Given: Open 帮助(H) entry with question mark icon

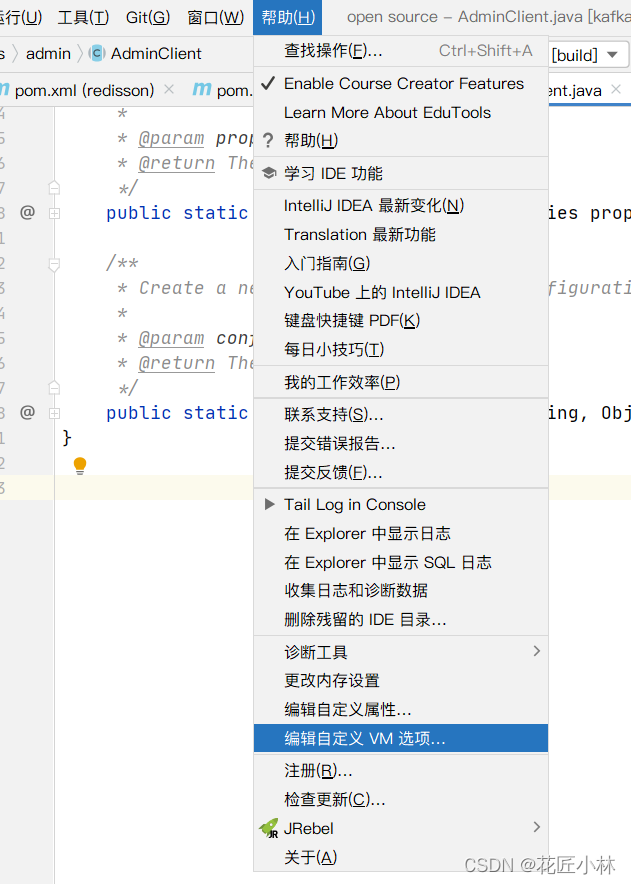Looking at the screenshot, I should 401,140.
